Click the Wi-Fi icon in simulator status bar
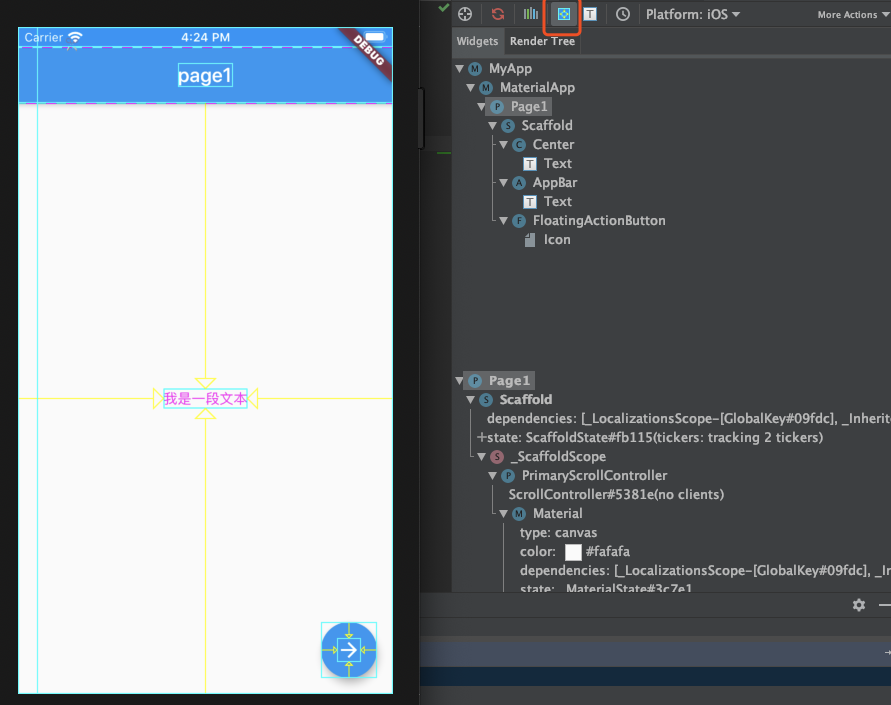Screen dimensions: 891x705 [x=74, y=37]
